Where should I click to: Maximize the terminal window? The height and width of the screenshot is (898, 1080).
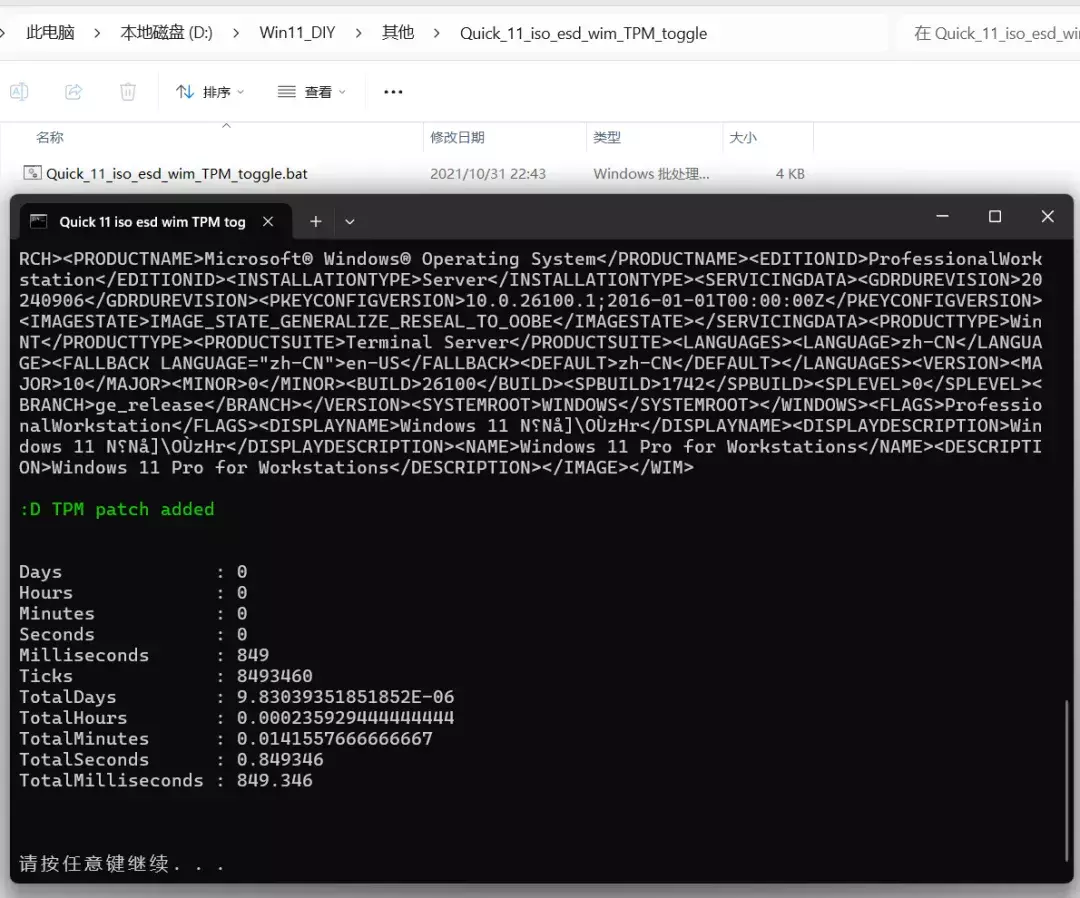995,216
